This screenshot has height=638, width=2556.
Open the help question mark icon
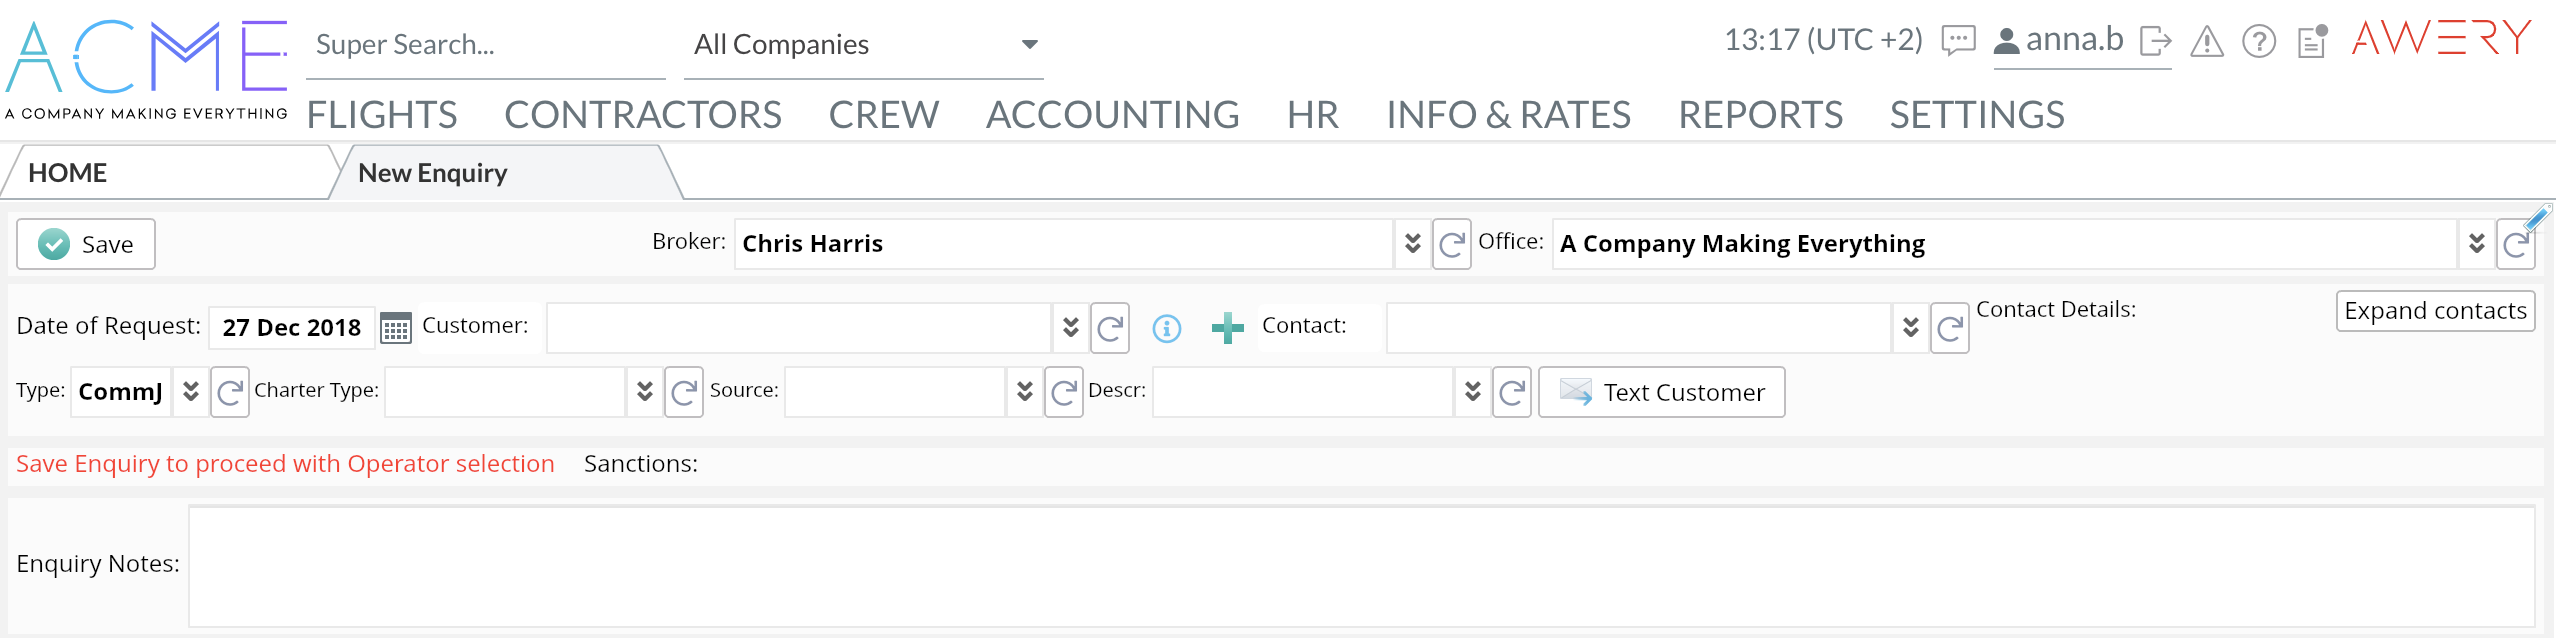[2258, 42]
